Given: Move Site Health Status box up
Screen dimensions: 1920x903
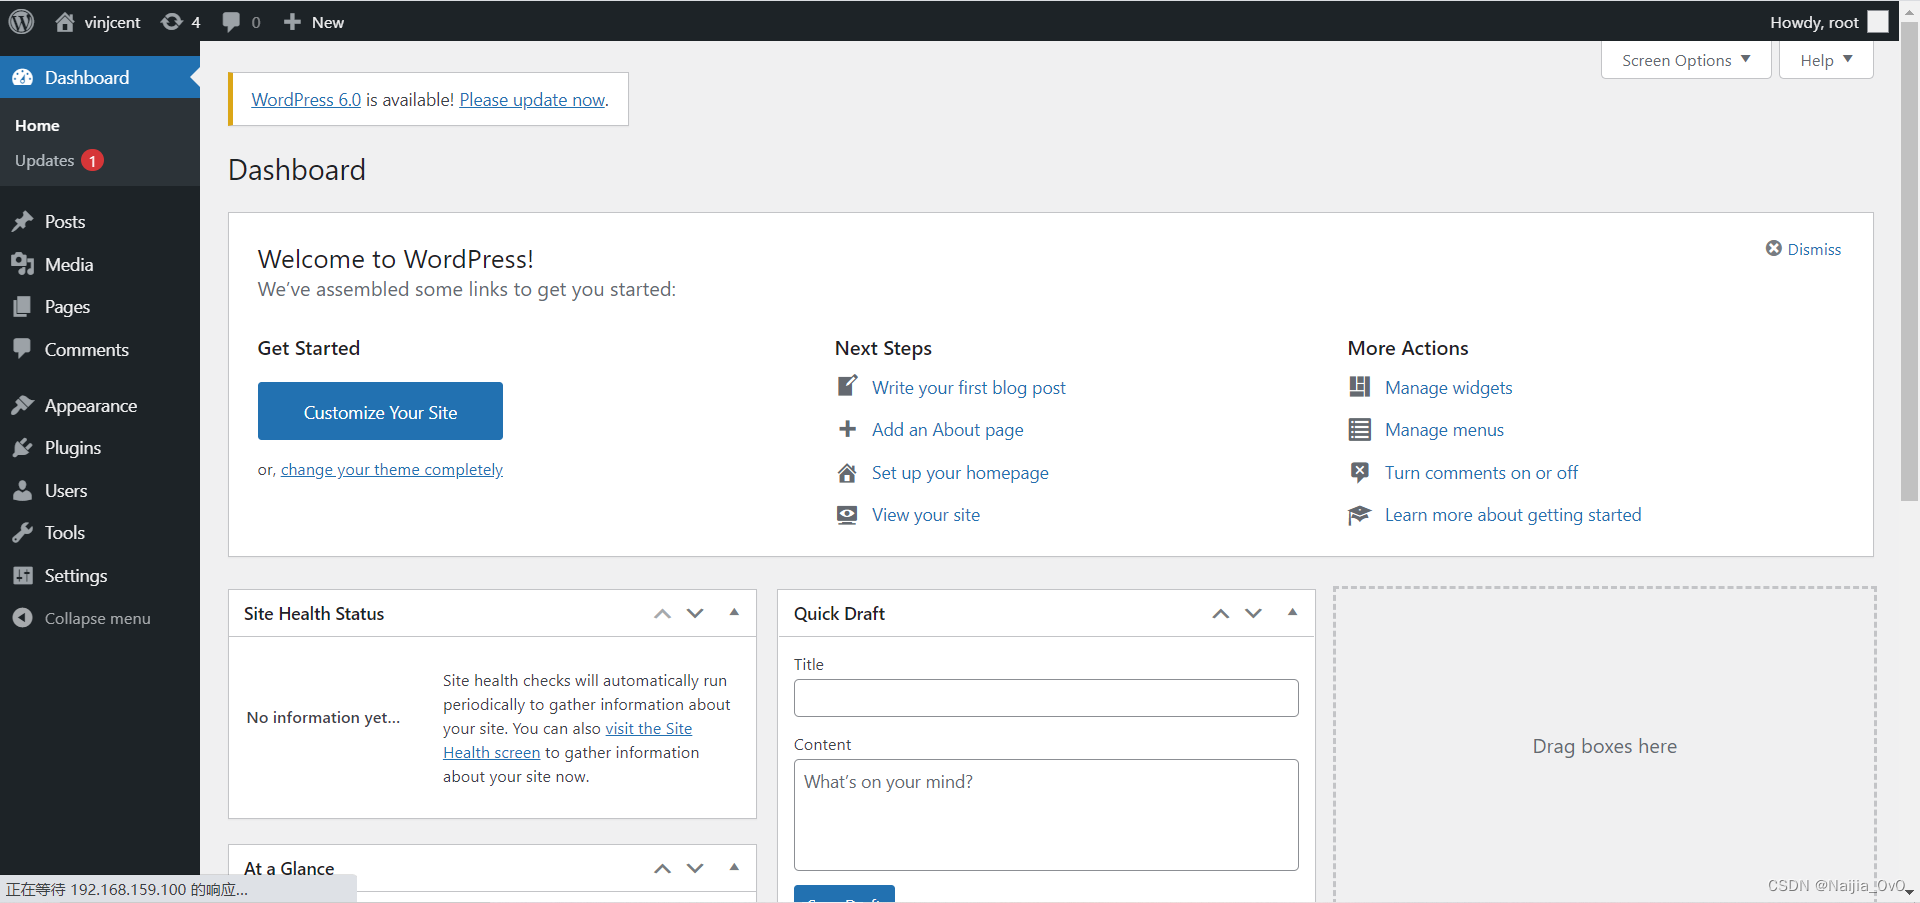Looking at the screenshot, I should (662, 613).
